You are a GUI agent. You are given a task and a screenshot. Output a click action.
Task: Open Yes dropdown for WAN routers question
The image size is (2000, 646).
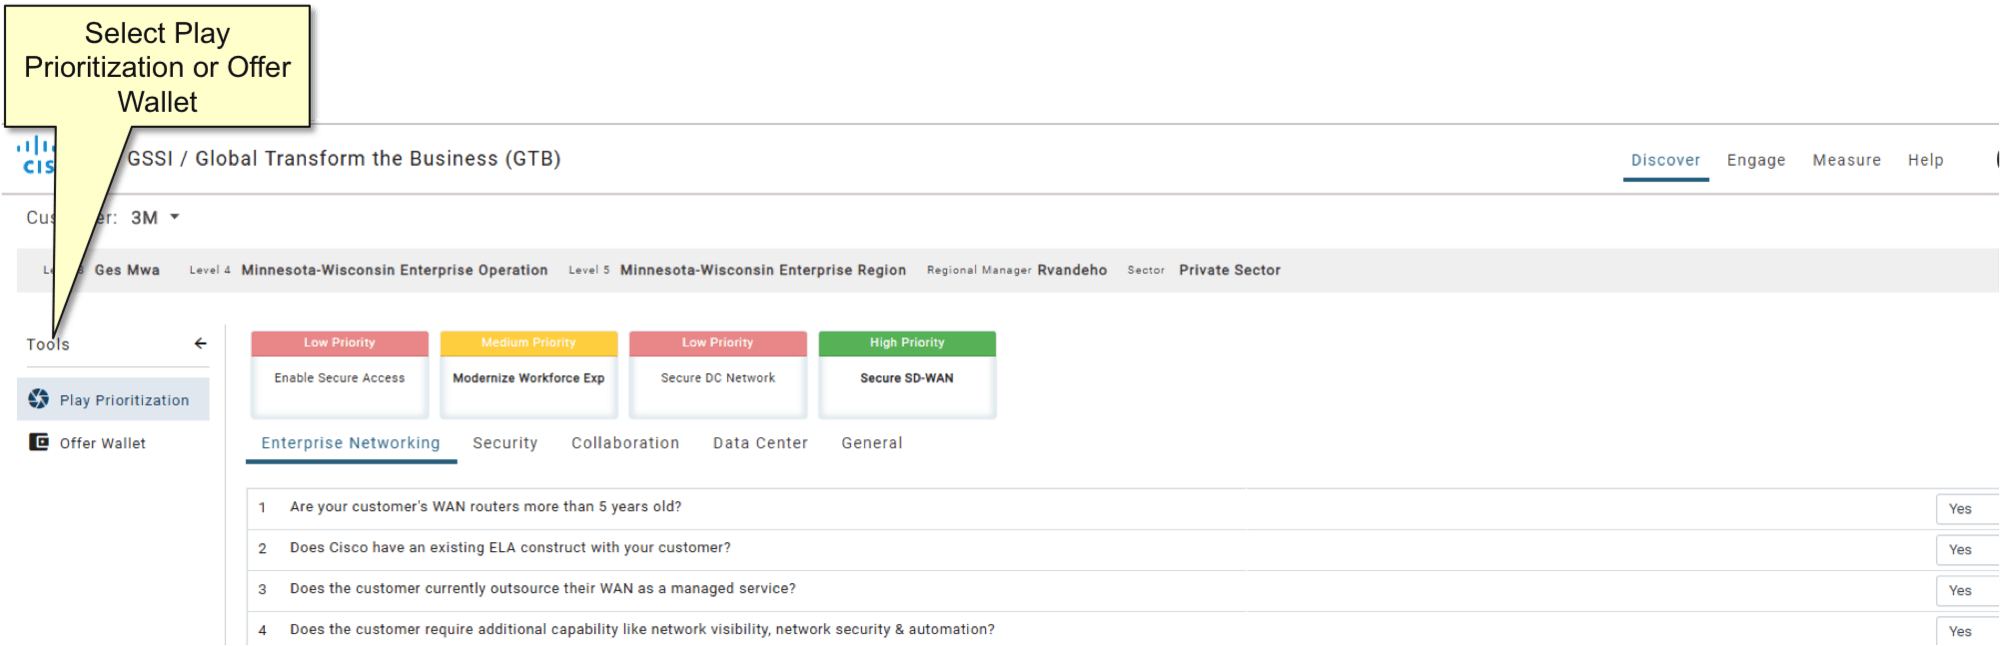click(1967, 509)
